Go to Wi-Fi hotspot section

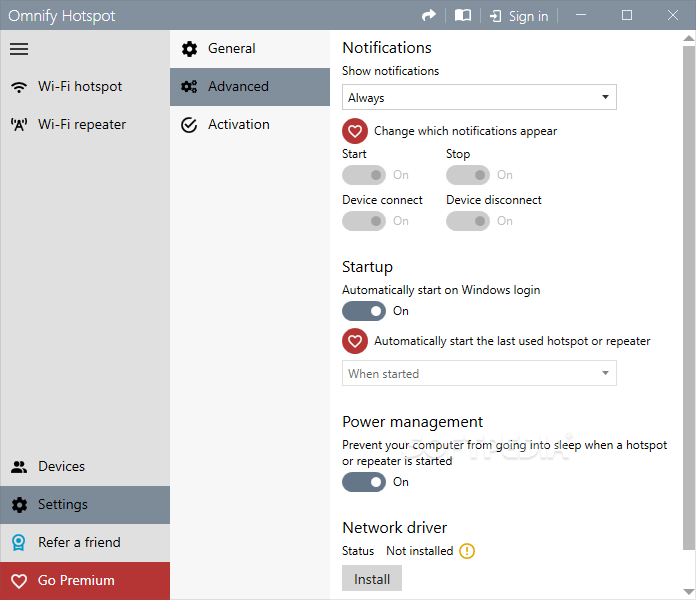pos(85,87)
